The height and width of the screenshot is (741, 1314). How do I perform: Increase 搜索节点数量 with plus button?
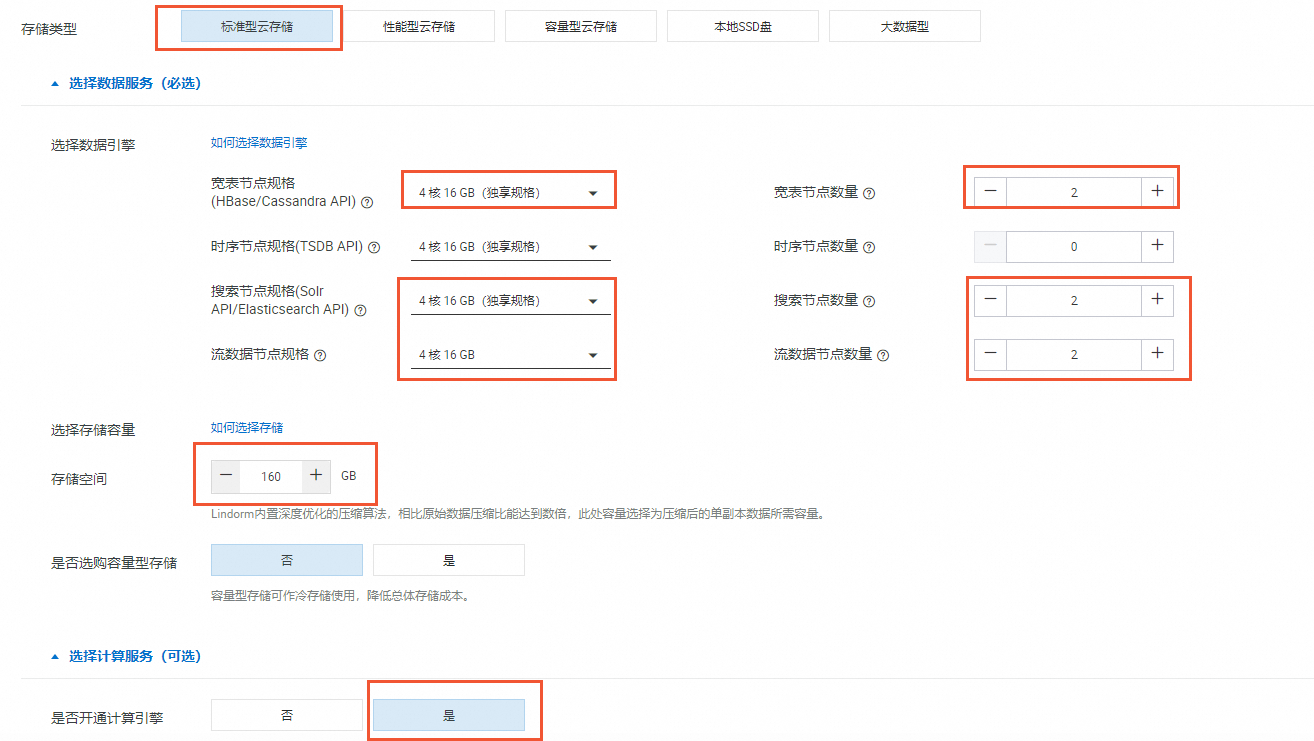1157,300
